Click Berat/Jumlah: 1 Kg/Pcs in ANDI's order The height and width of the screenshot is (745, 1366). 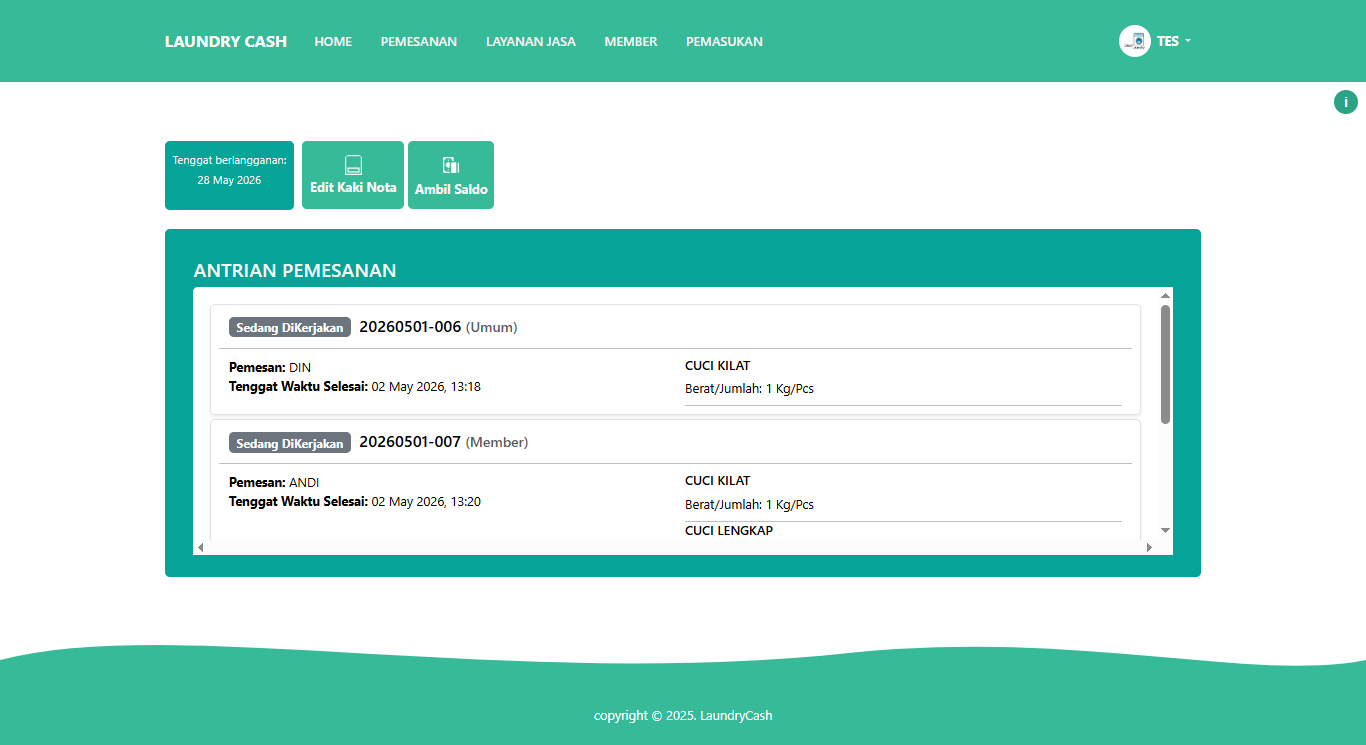pyautogui.click(x=749, y=504)
